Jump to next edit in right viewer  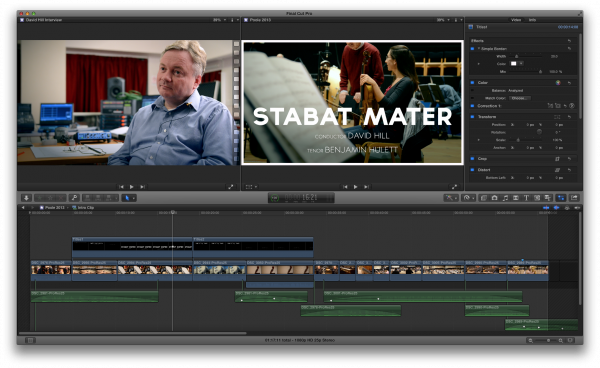366,187
